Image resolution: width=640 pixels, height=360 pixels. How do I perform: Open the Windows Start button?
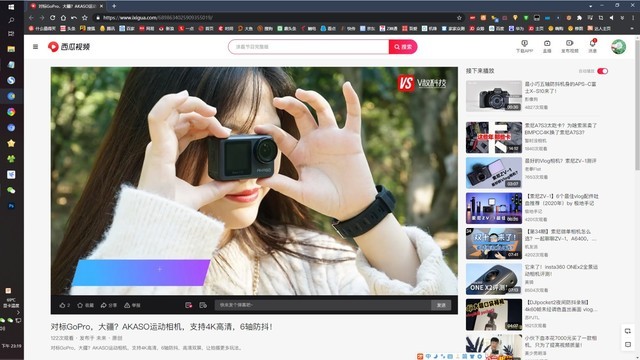(11, 7)
